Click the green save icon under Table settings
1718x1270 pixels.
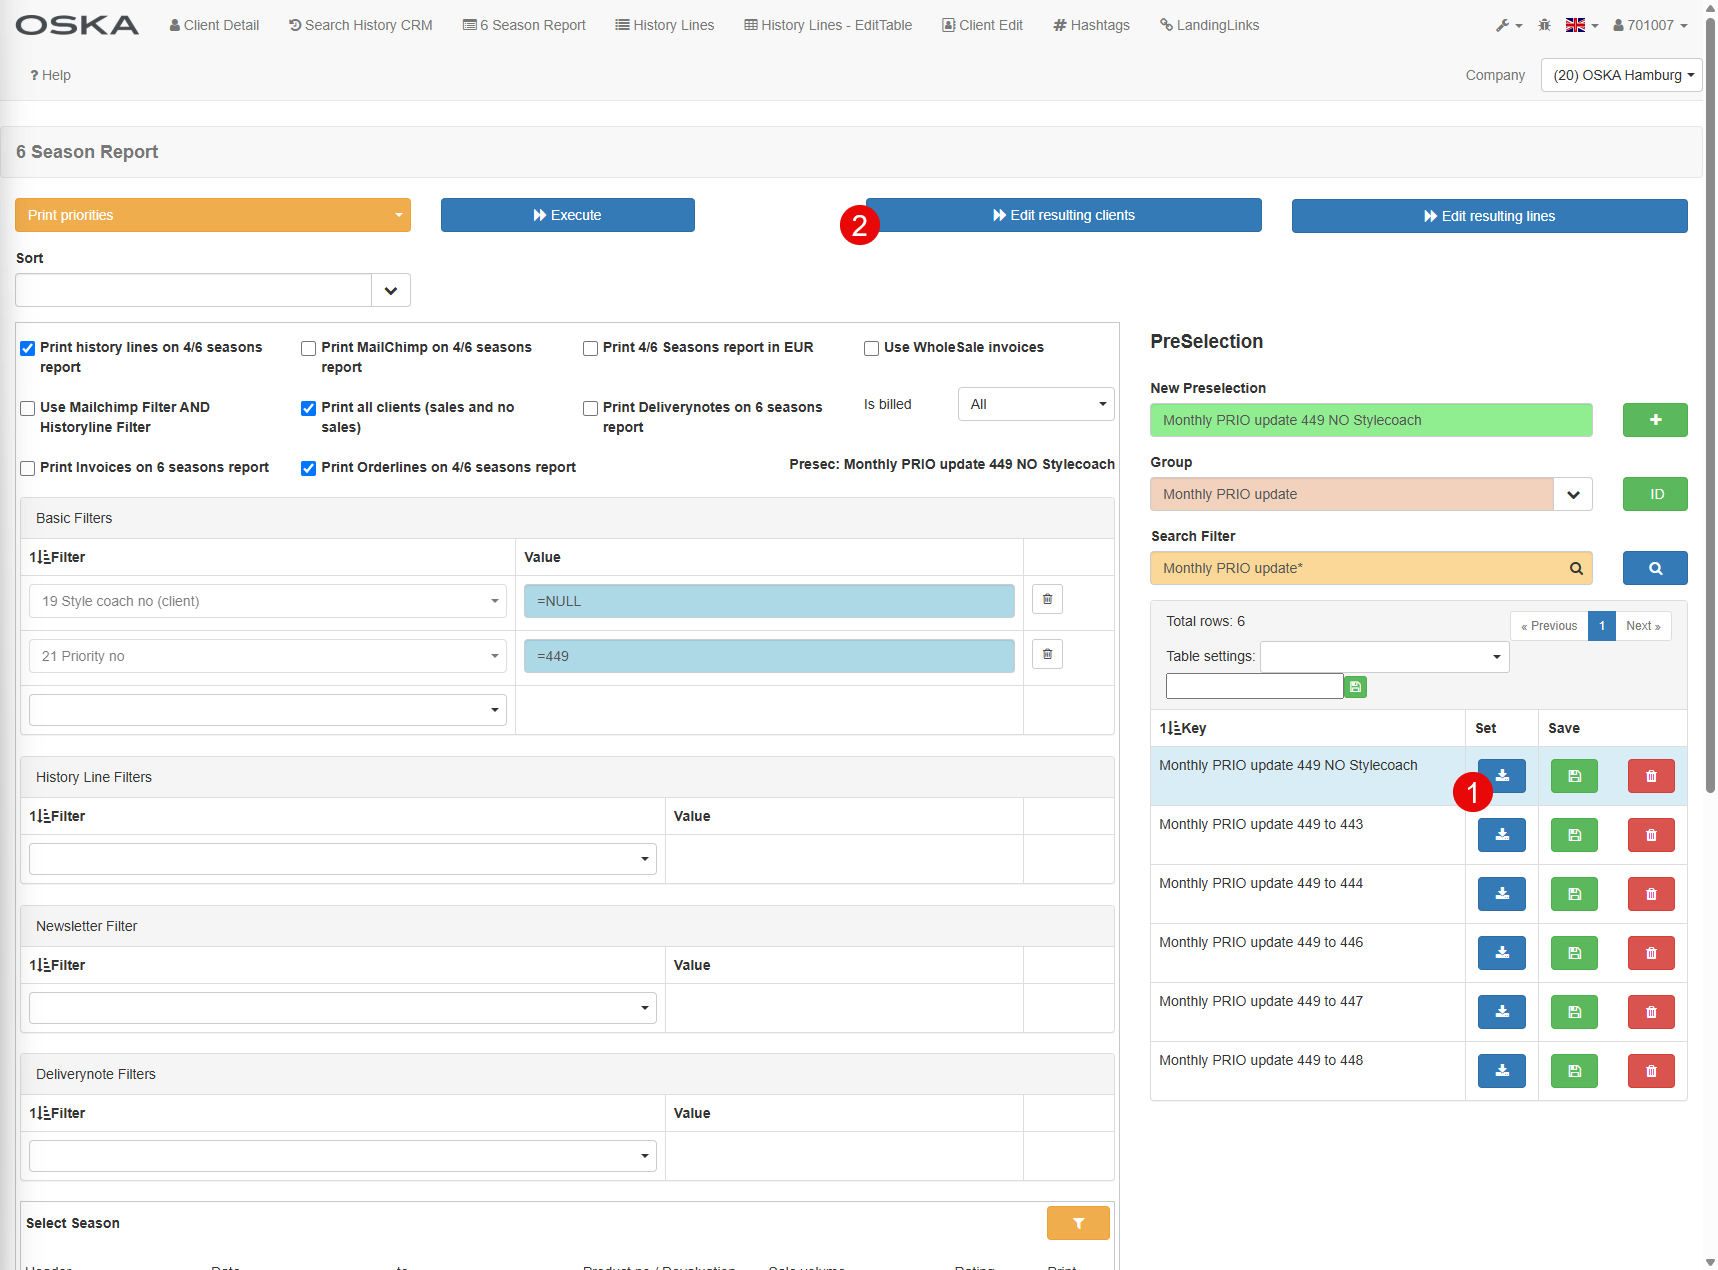[x=1355, y=687]
